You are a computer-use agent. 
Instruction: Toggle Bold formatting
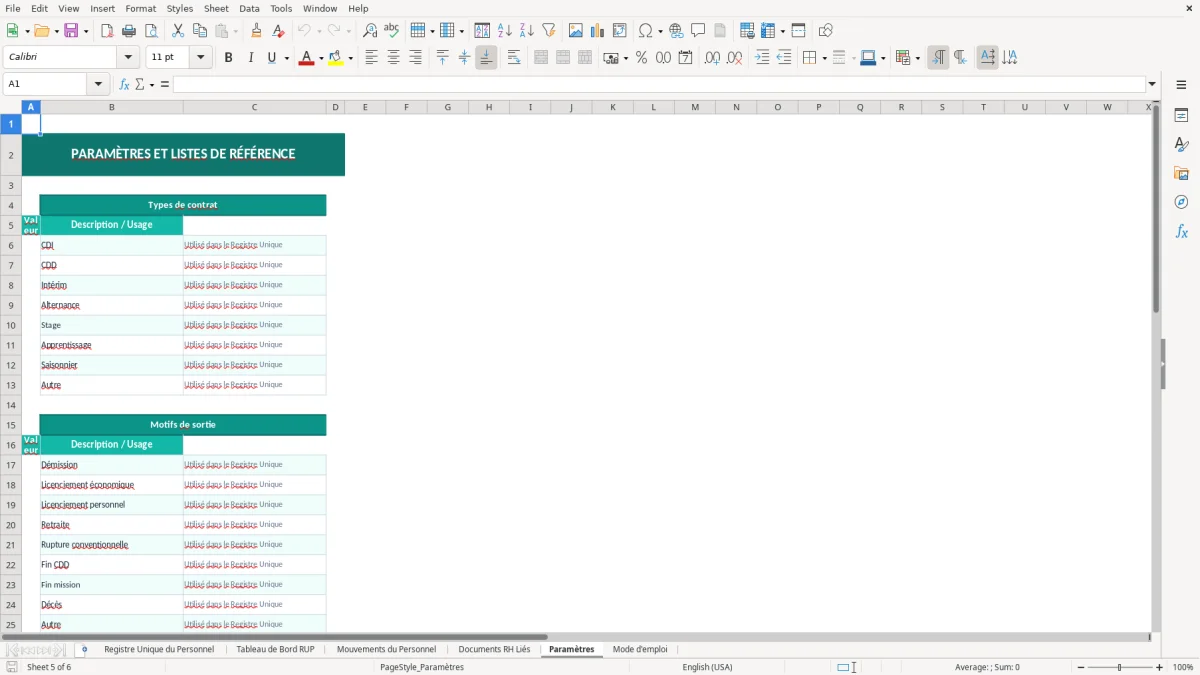point(229,58)
